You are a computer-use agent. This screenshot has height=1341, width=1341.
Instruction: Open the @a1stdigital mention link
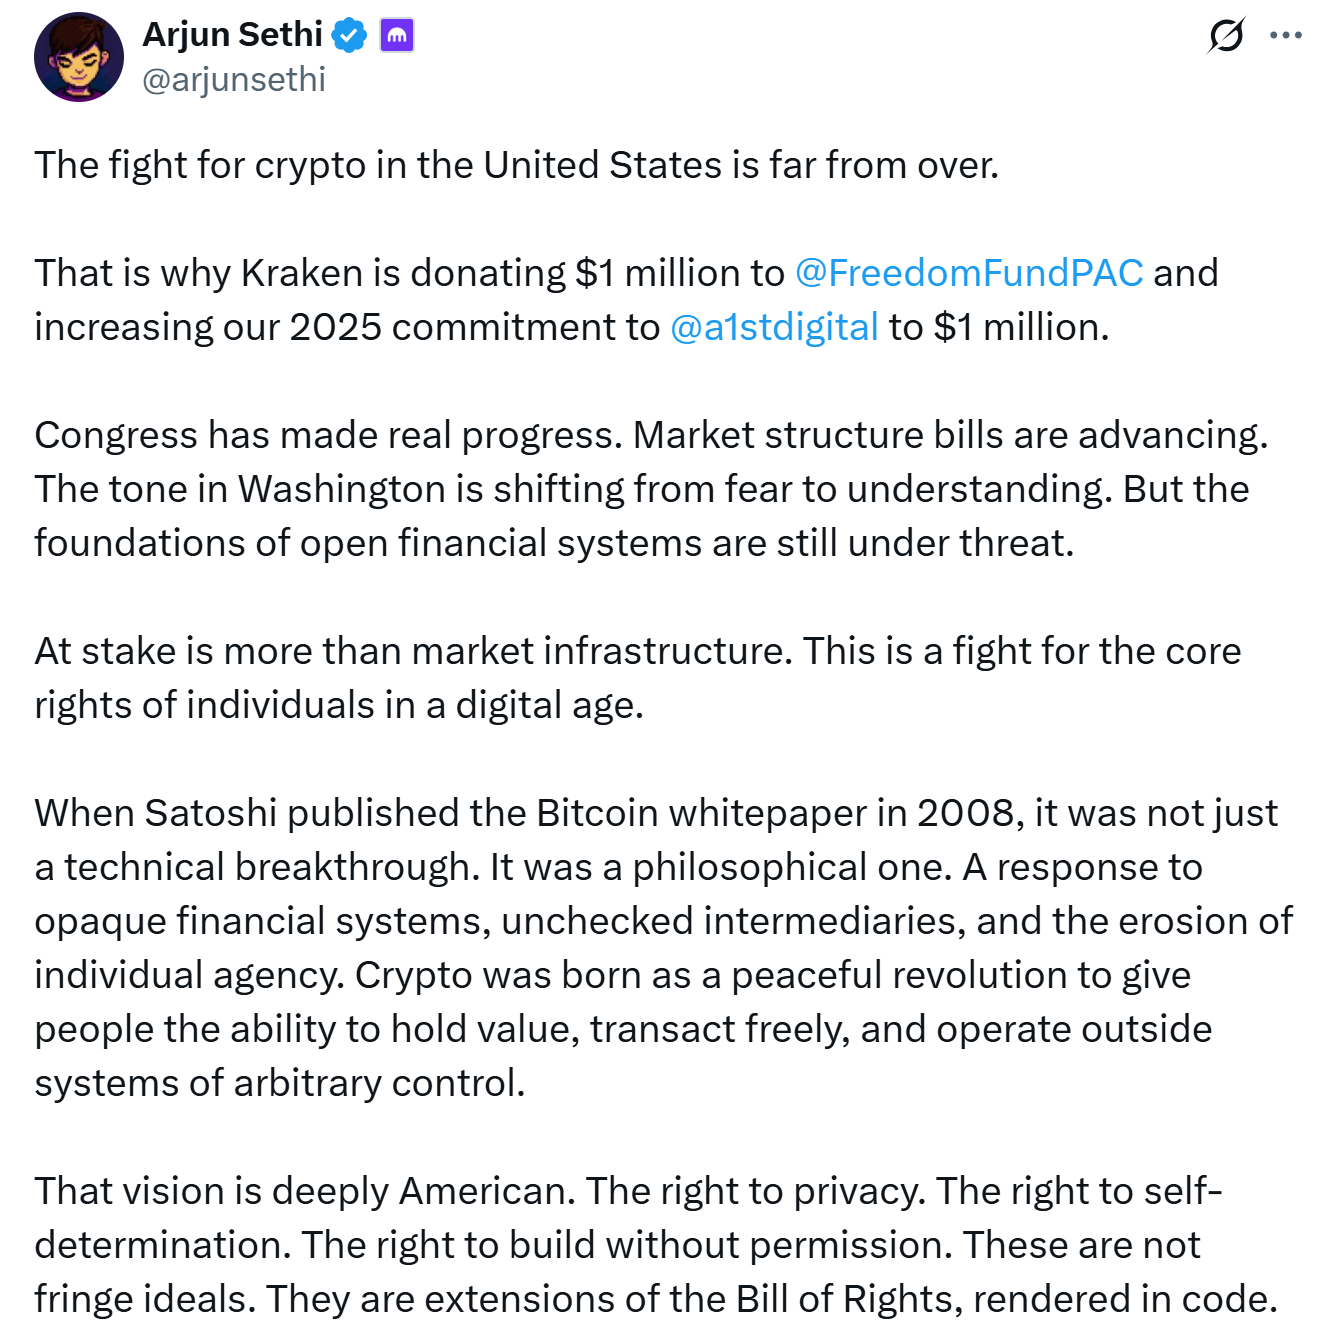click(774, 327)
